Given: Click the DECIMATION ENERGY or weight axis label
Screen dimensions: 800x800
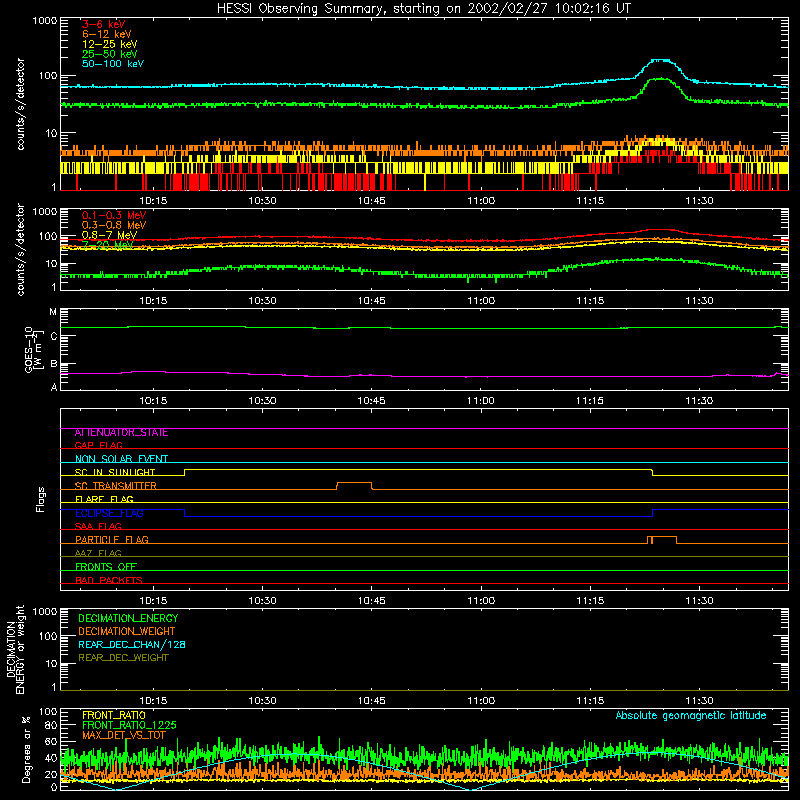Looking at the screenshot, I should (x=15, y=649).
